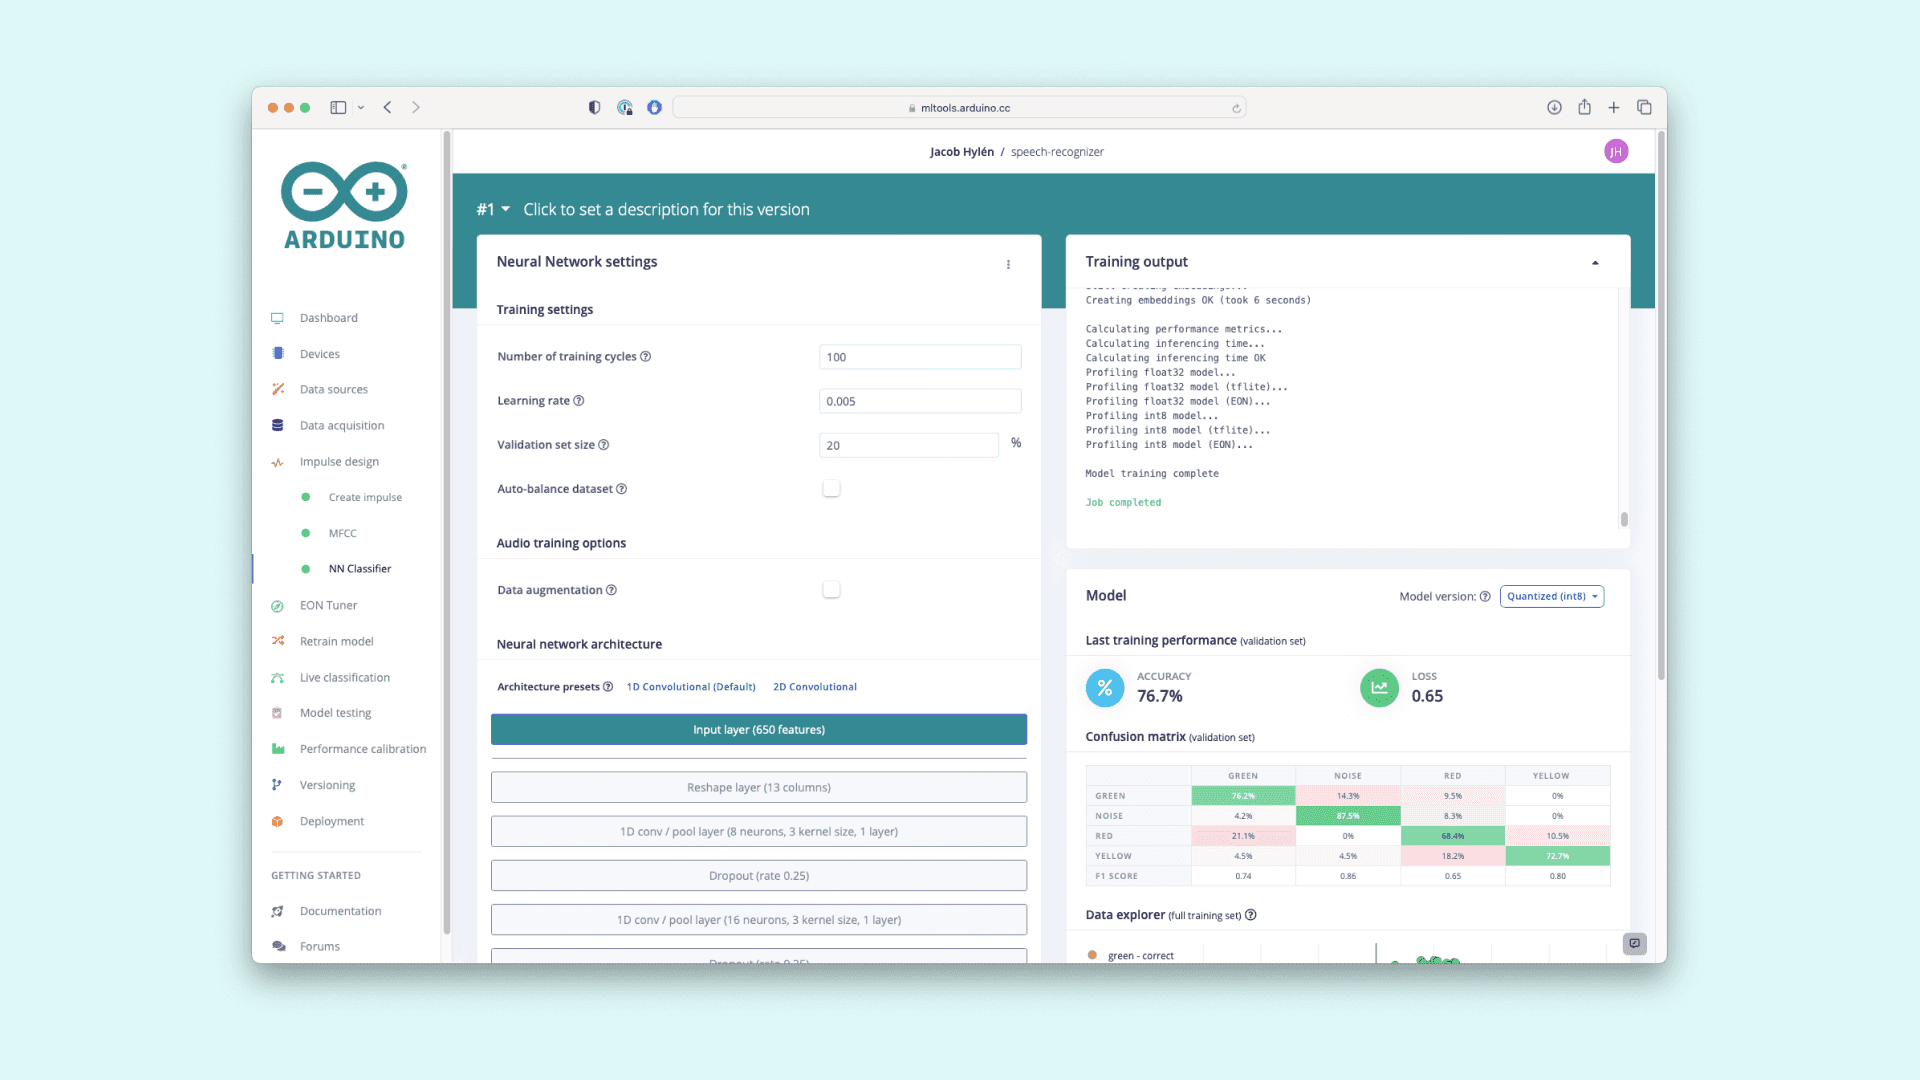Enable Auto-balance dataset checkbox

[831, 488]
